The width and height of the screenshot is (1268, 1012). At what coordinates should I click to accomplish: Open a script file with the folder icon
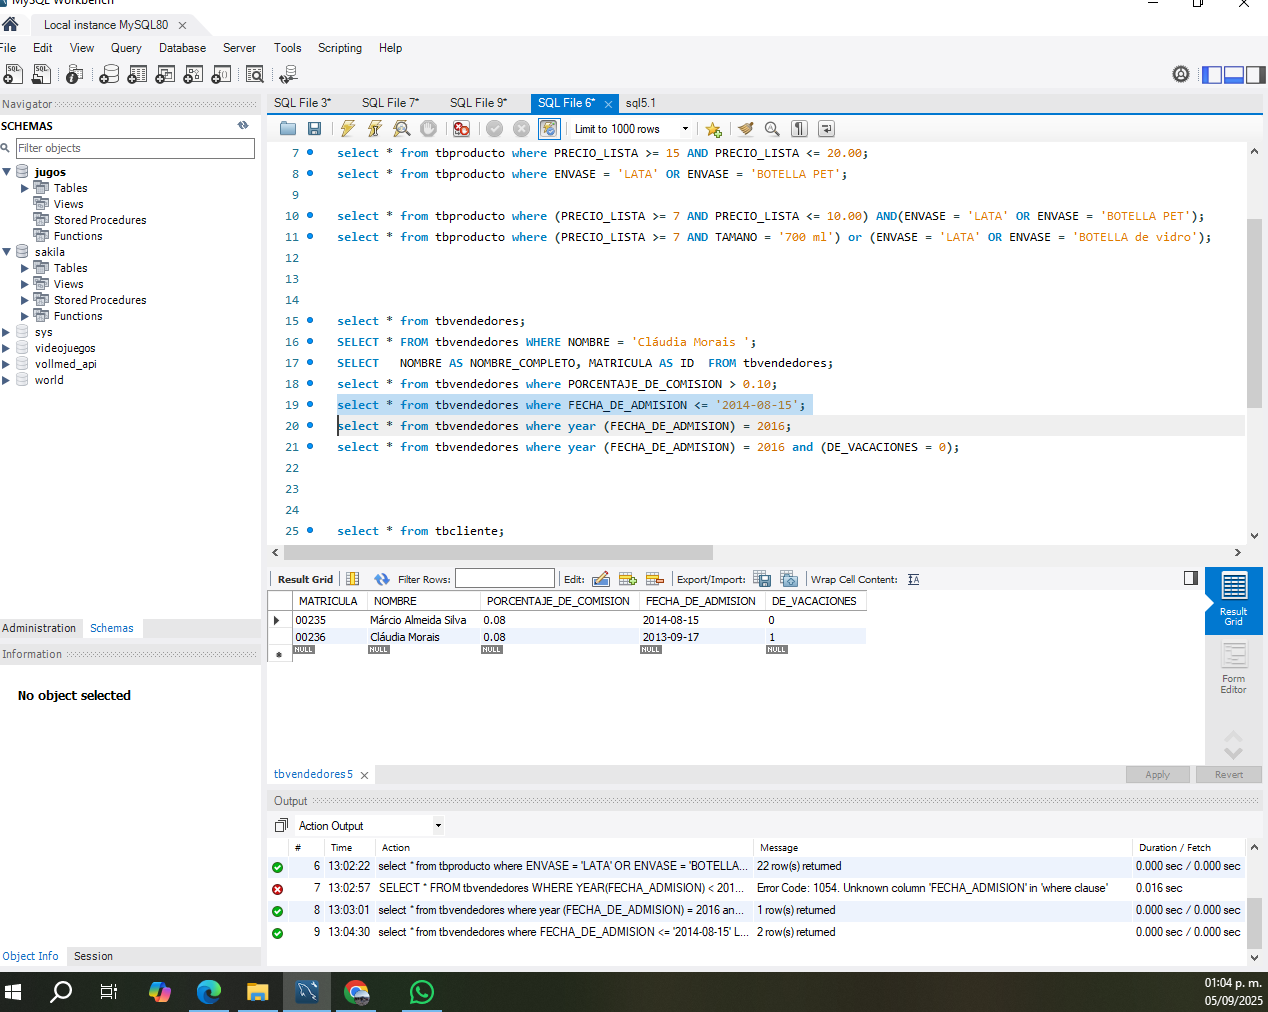tap(288, 129)
